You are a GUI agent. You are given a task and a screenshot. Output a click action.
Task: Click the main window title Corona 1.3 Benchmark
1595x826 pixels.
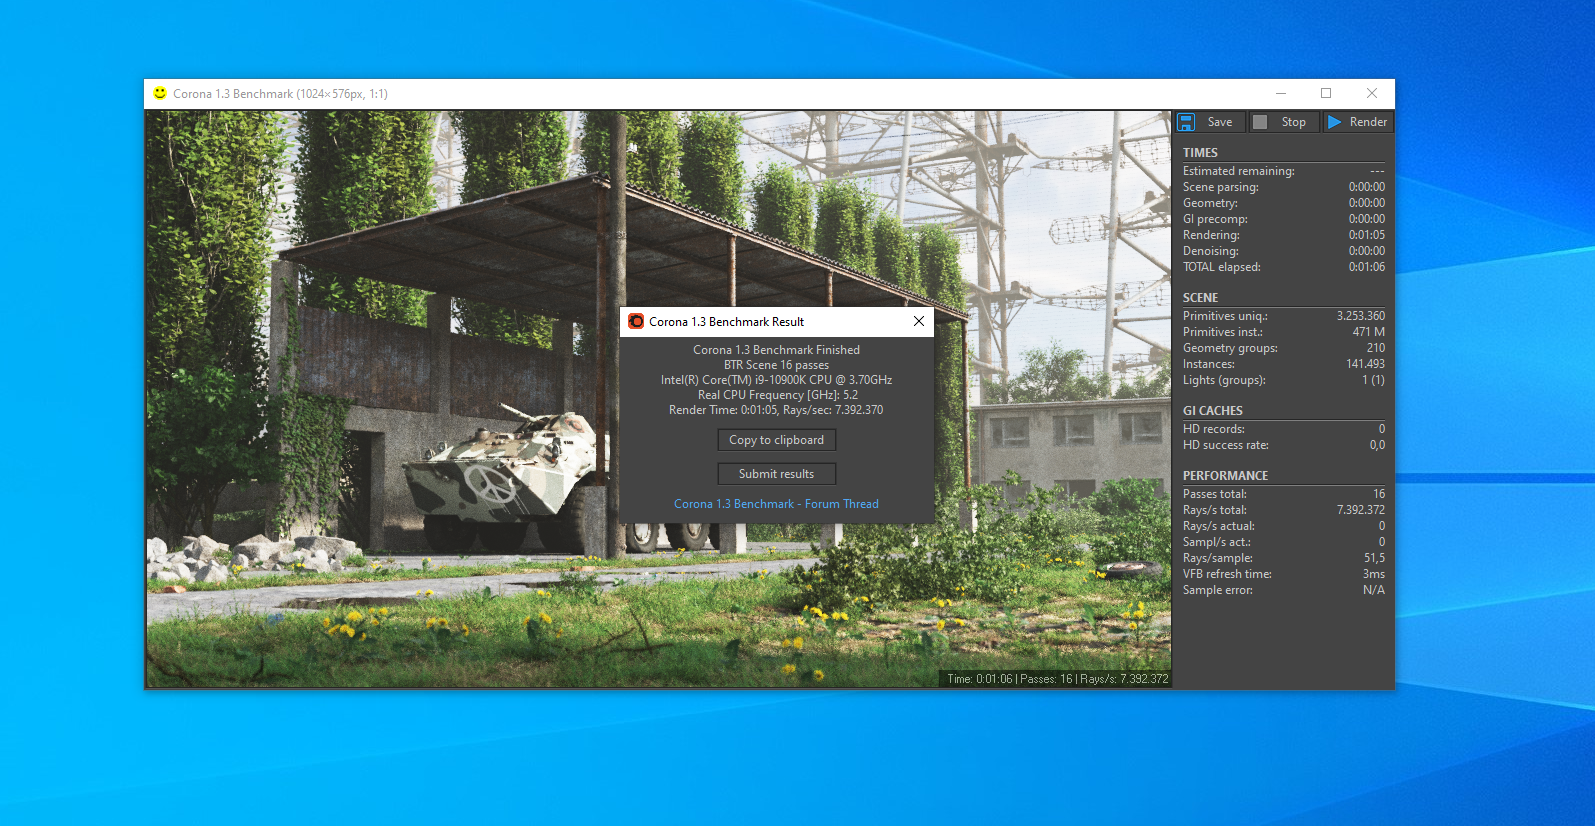280,94
